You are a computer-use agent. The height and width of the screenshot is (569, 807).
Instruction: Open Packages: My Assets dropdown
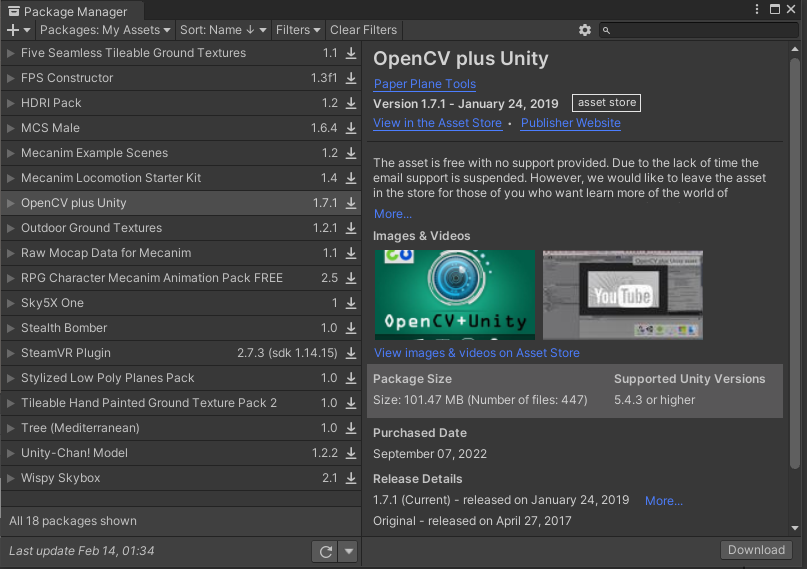tap(105, 30)
